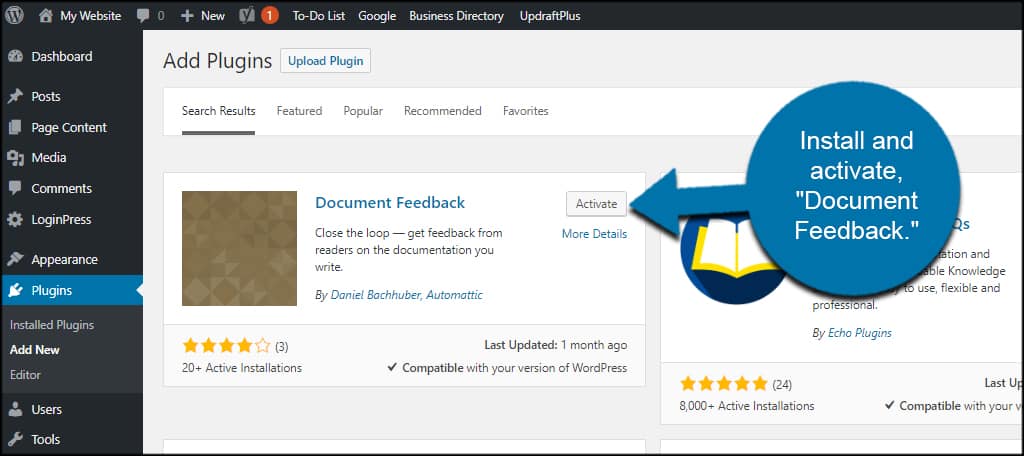Open UpdraftPlus in admin bar

[x=550, y=16]
